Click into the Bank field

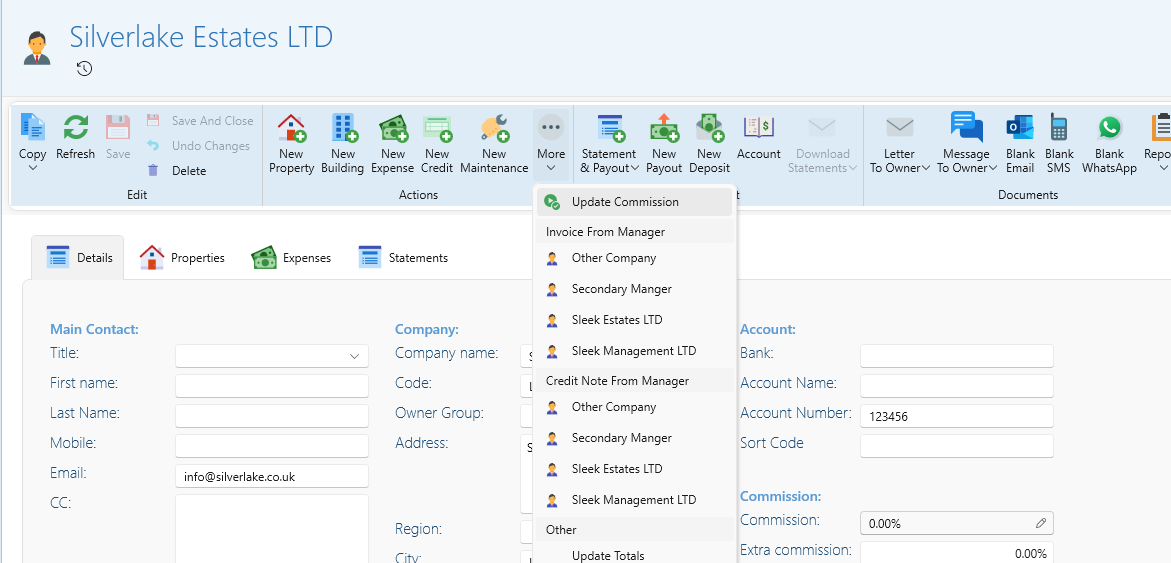pos(957,356)
